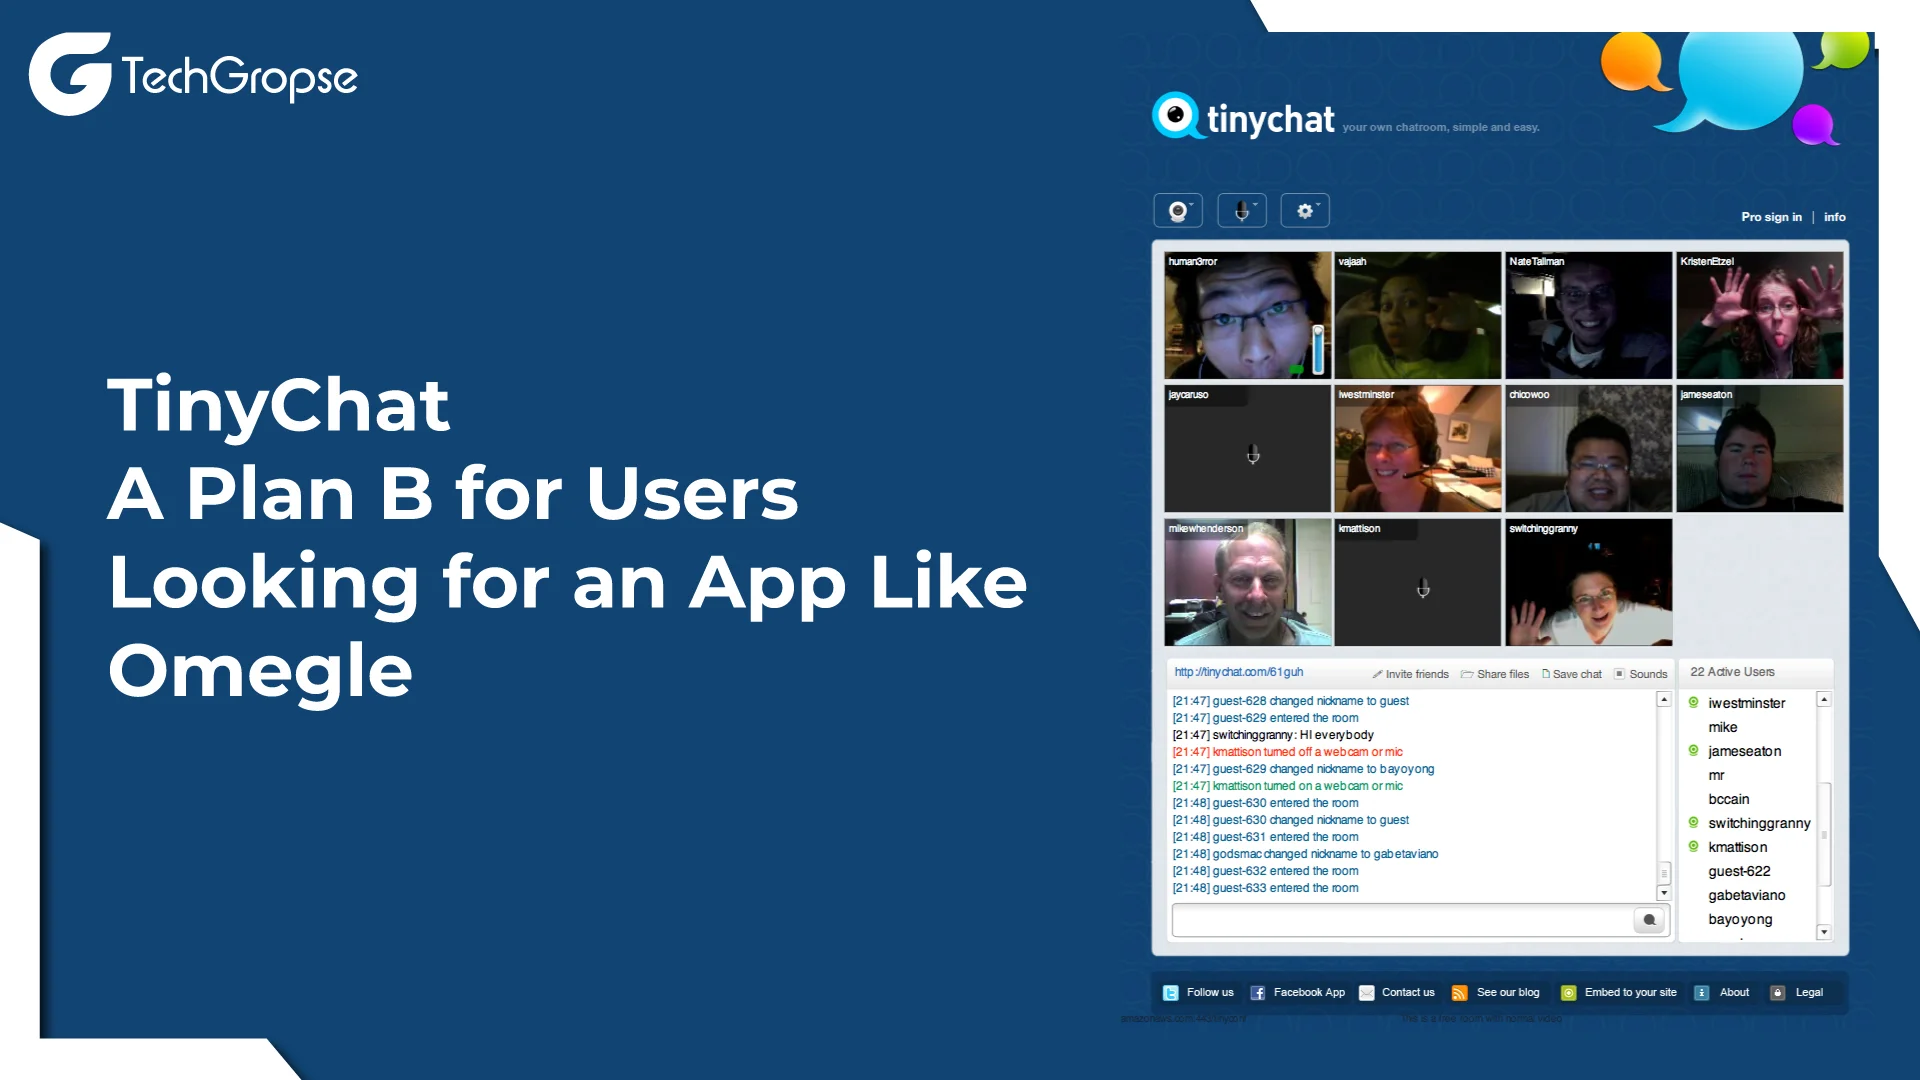Viewport: 1920px width, 1080px height.
Task: Click chat line 'switchinggranny: HI everybody'
Action: point(1273,735)
